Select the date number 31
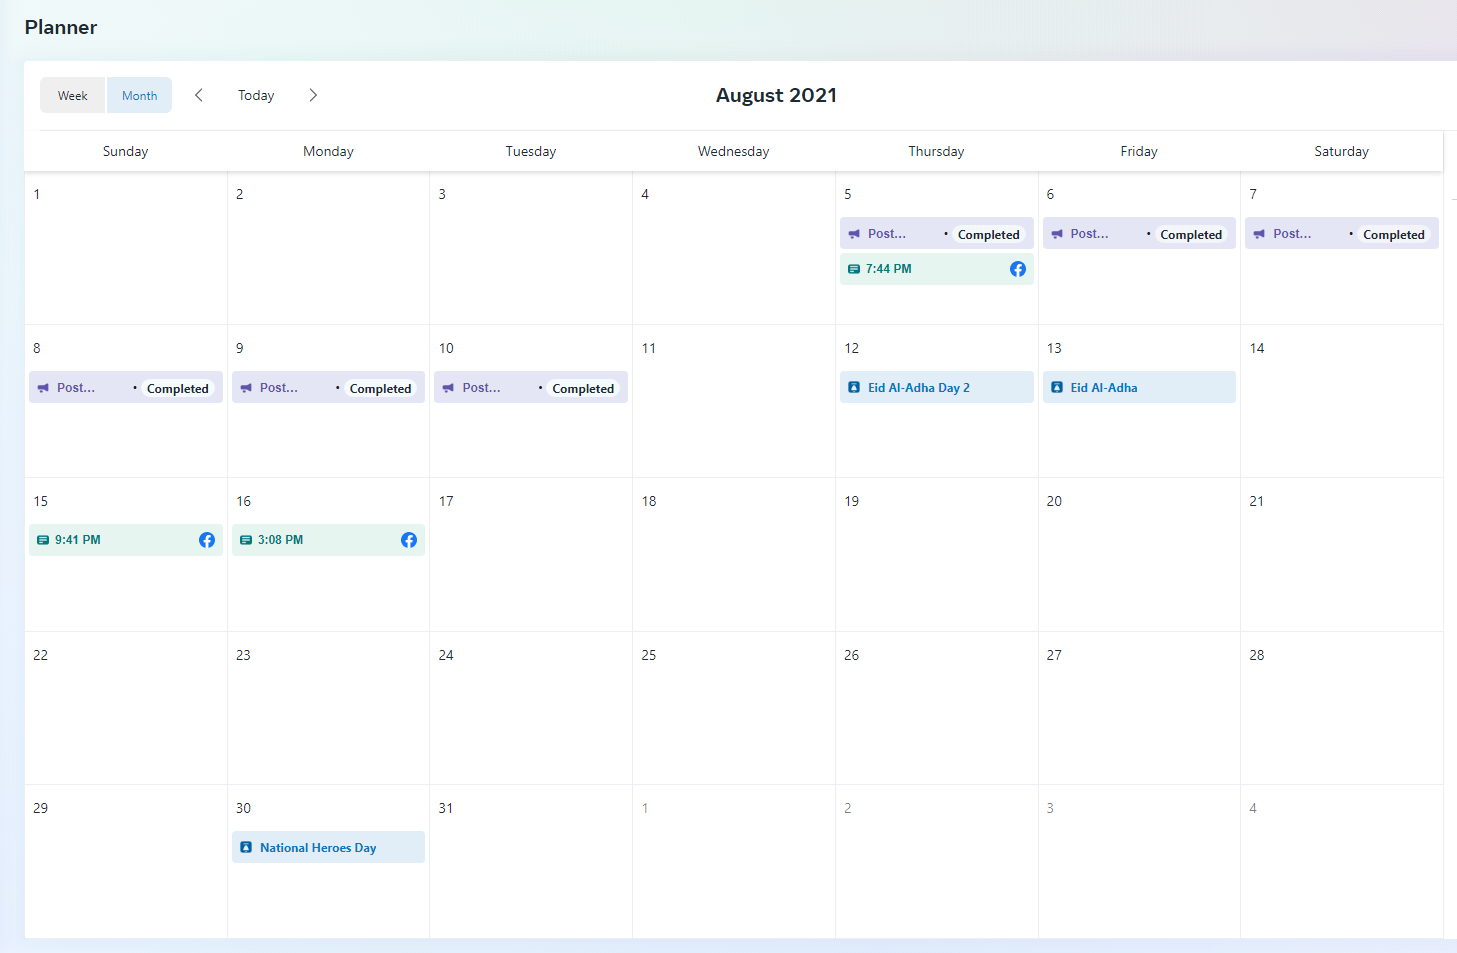 click(x=446, y=808)
